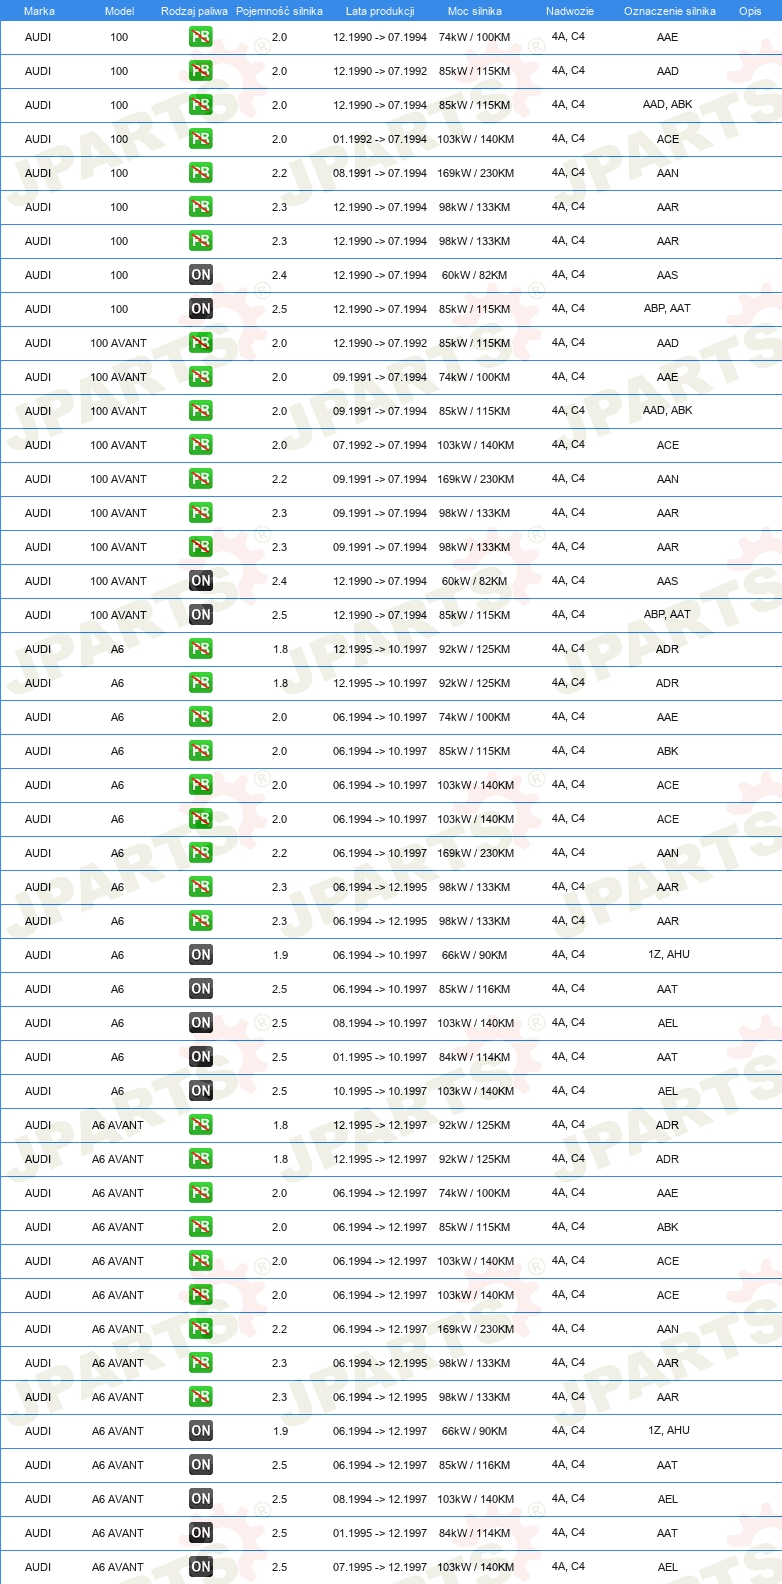Click the Nadwozie column header
The image size is (782, 1584).
point(570,11)
